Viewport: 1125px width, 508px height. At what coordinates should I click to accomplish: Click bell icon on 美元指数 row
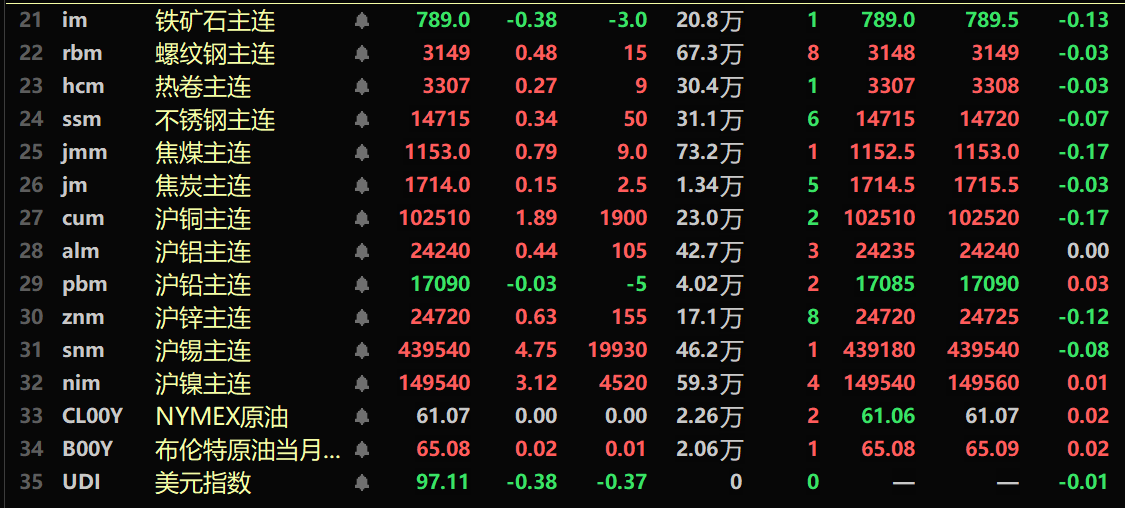[362, 483]
